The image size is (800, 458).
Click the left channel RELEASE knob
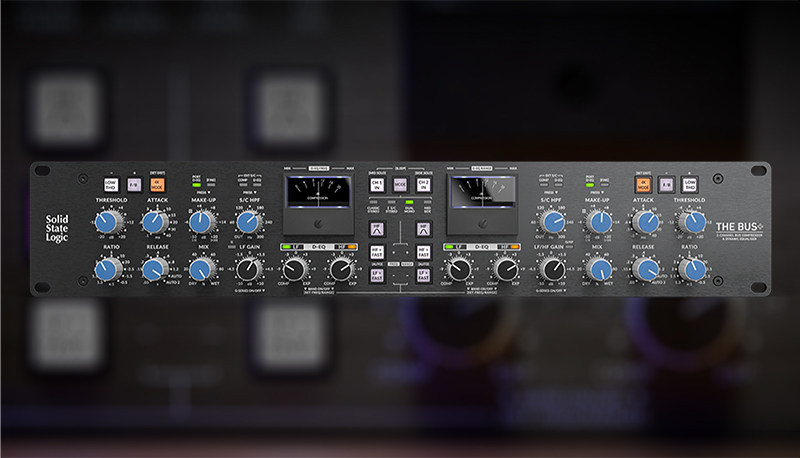155,269
